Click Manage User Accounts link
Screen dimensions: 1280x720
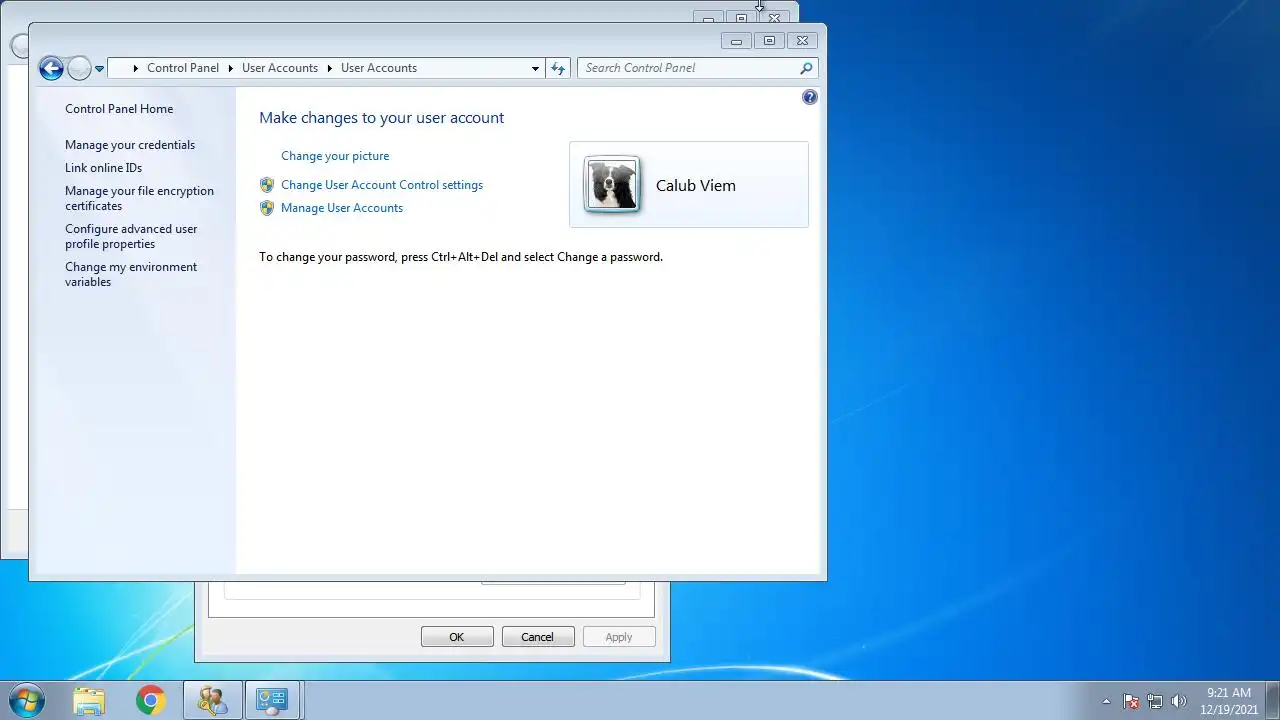point(342,208)
